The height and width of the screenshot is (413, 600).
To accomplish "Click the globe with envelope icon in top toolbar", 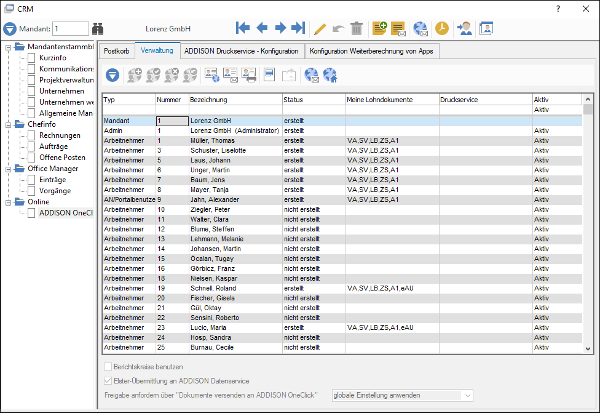I will pyautogui.click(x=421, y=29).
